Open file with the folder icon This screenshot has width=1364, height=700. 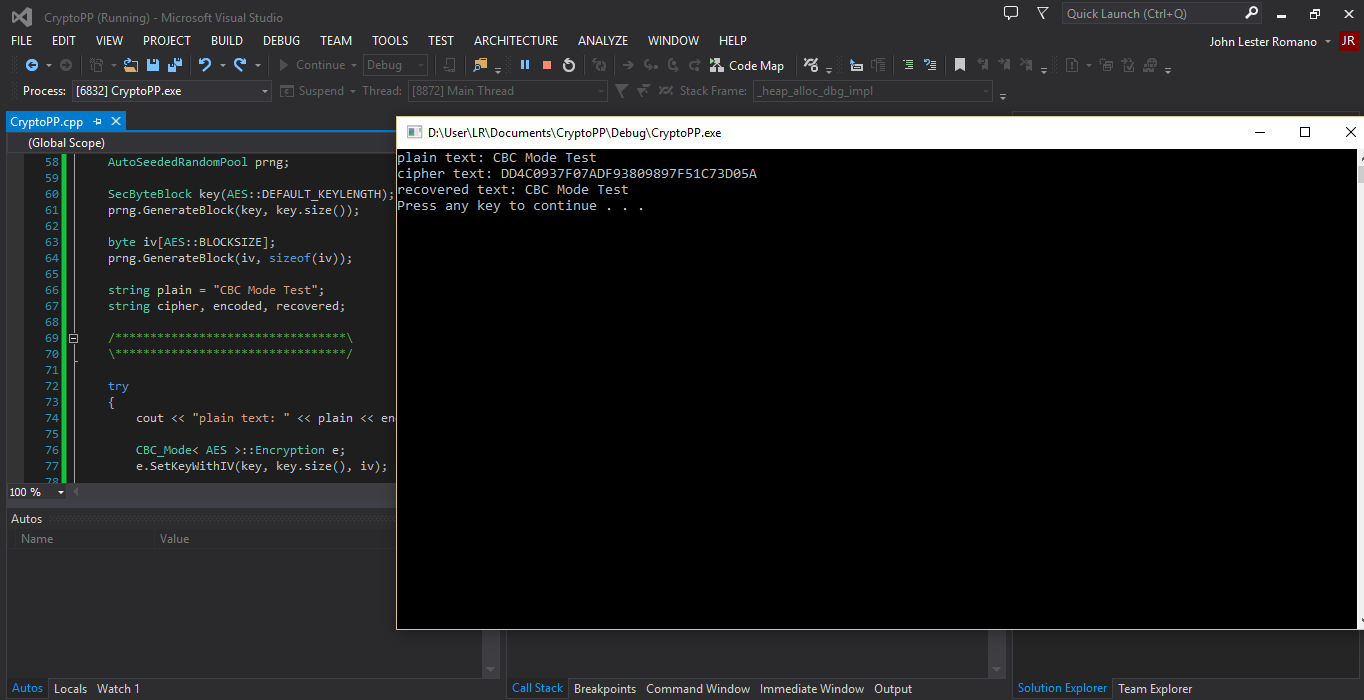pyautogui.click(x=131, y=65)
